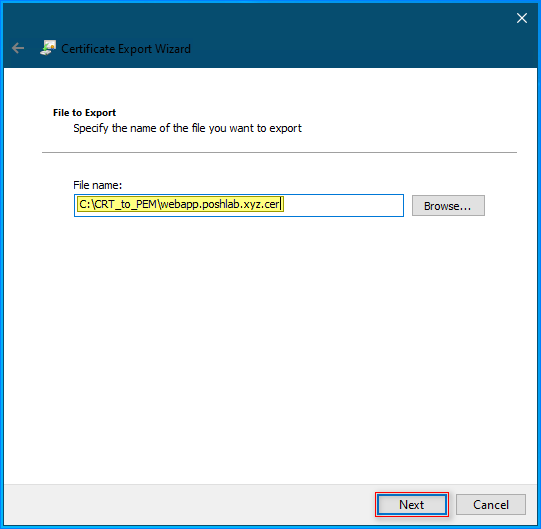
Task: Go back using the arrow icon
Action: (18, 48)
